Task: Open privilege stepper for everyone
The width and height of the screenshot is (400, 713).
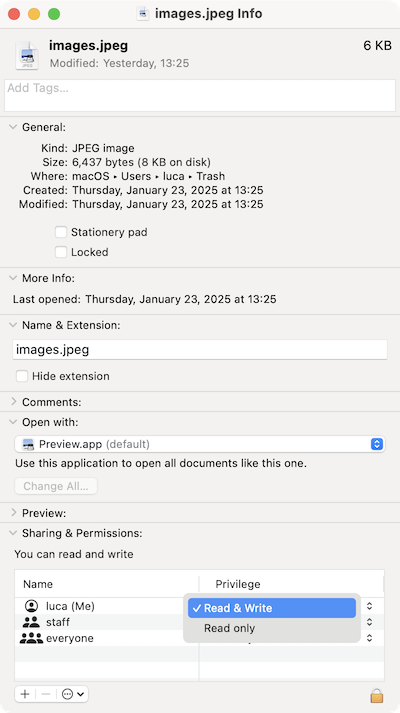Action: pos(370,638)
